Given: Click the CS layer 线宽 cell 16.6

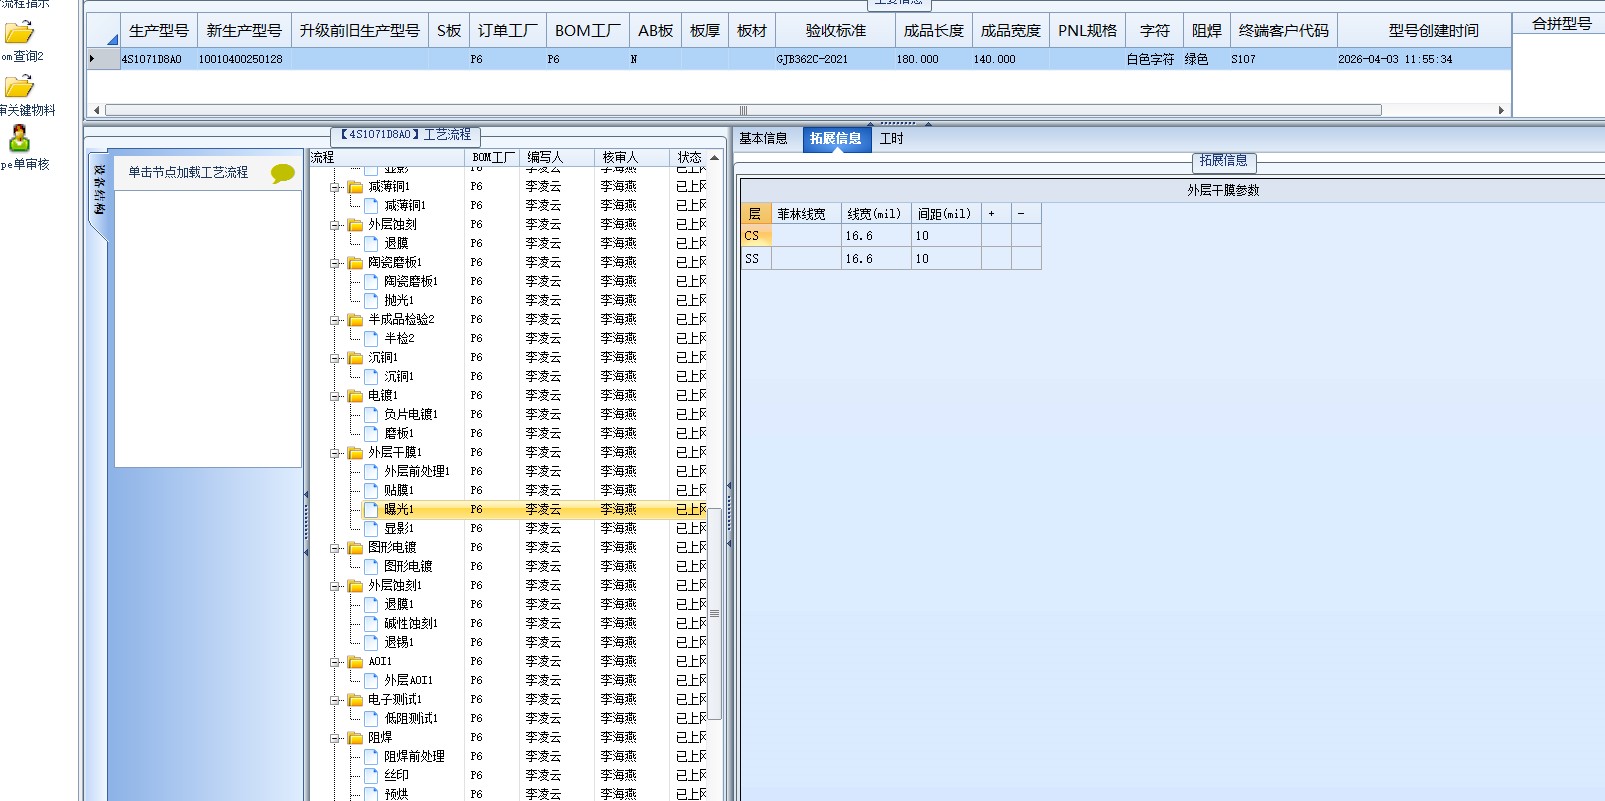Looking at the screenshot, I should 877,236.
